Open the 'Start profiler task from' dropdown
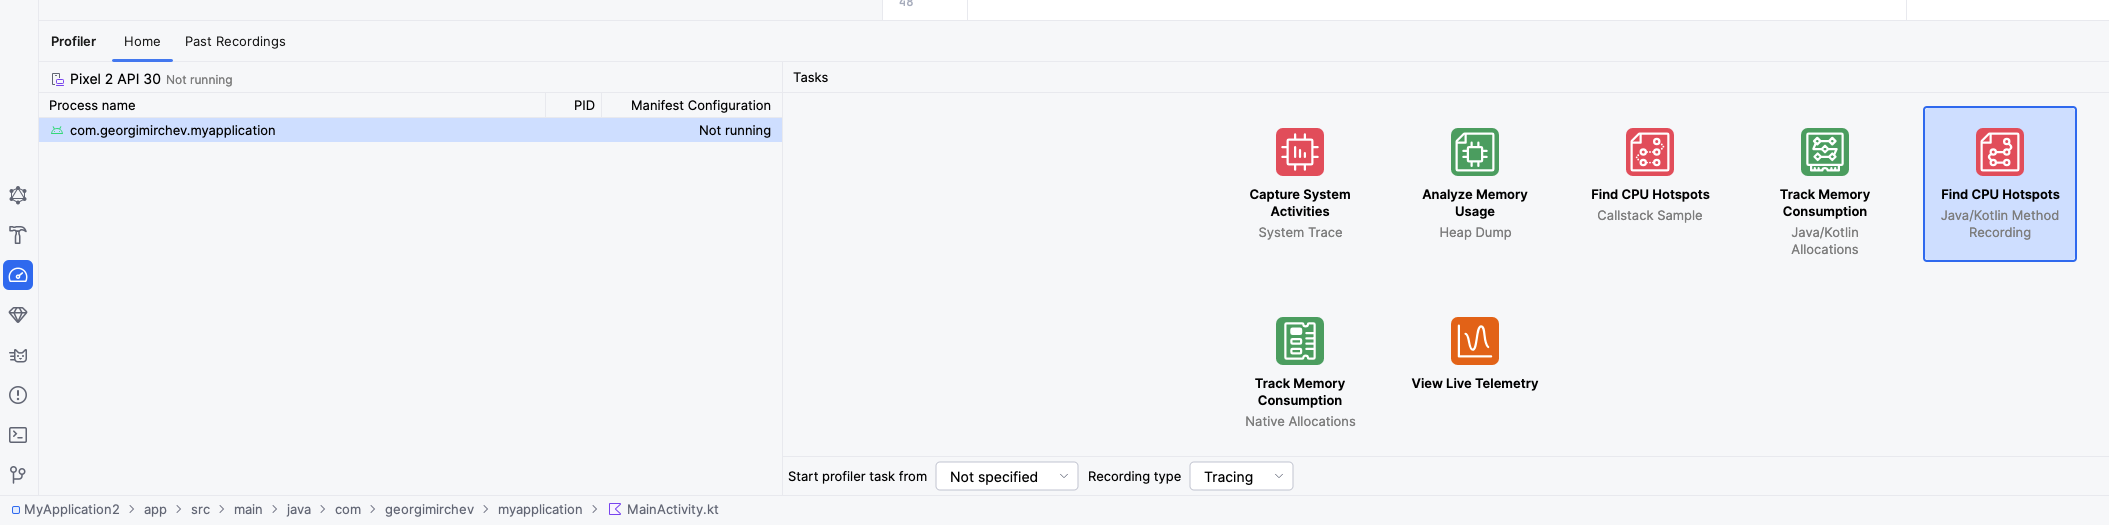Screen dimensions: 2109x525 click(x=1007, y=477)
